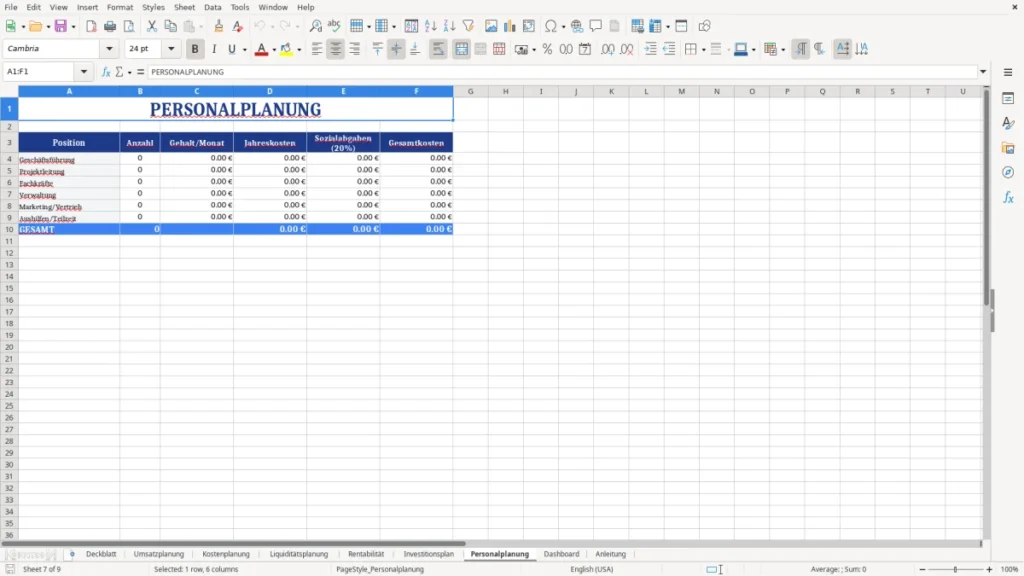The height and width of the screenshot is (576, 1024).
Task: Toggle Align Right
Action: coord(355,49)
